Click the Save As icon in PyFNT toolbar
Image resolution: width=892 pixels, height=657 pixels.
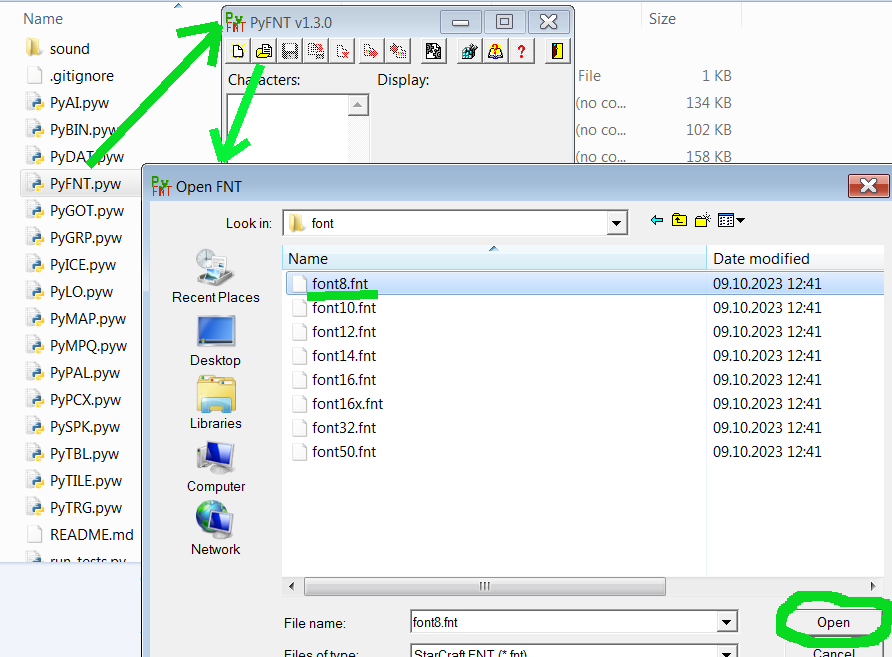(316, 51)
